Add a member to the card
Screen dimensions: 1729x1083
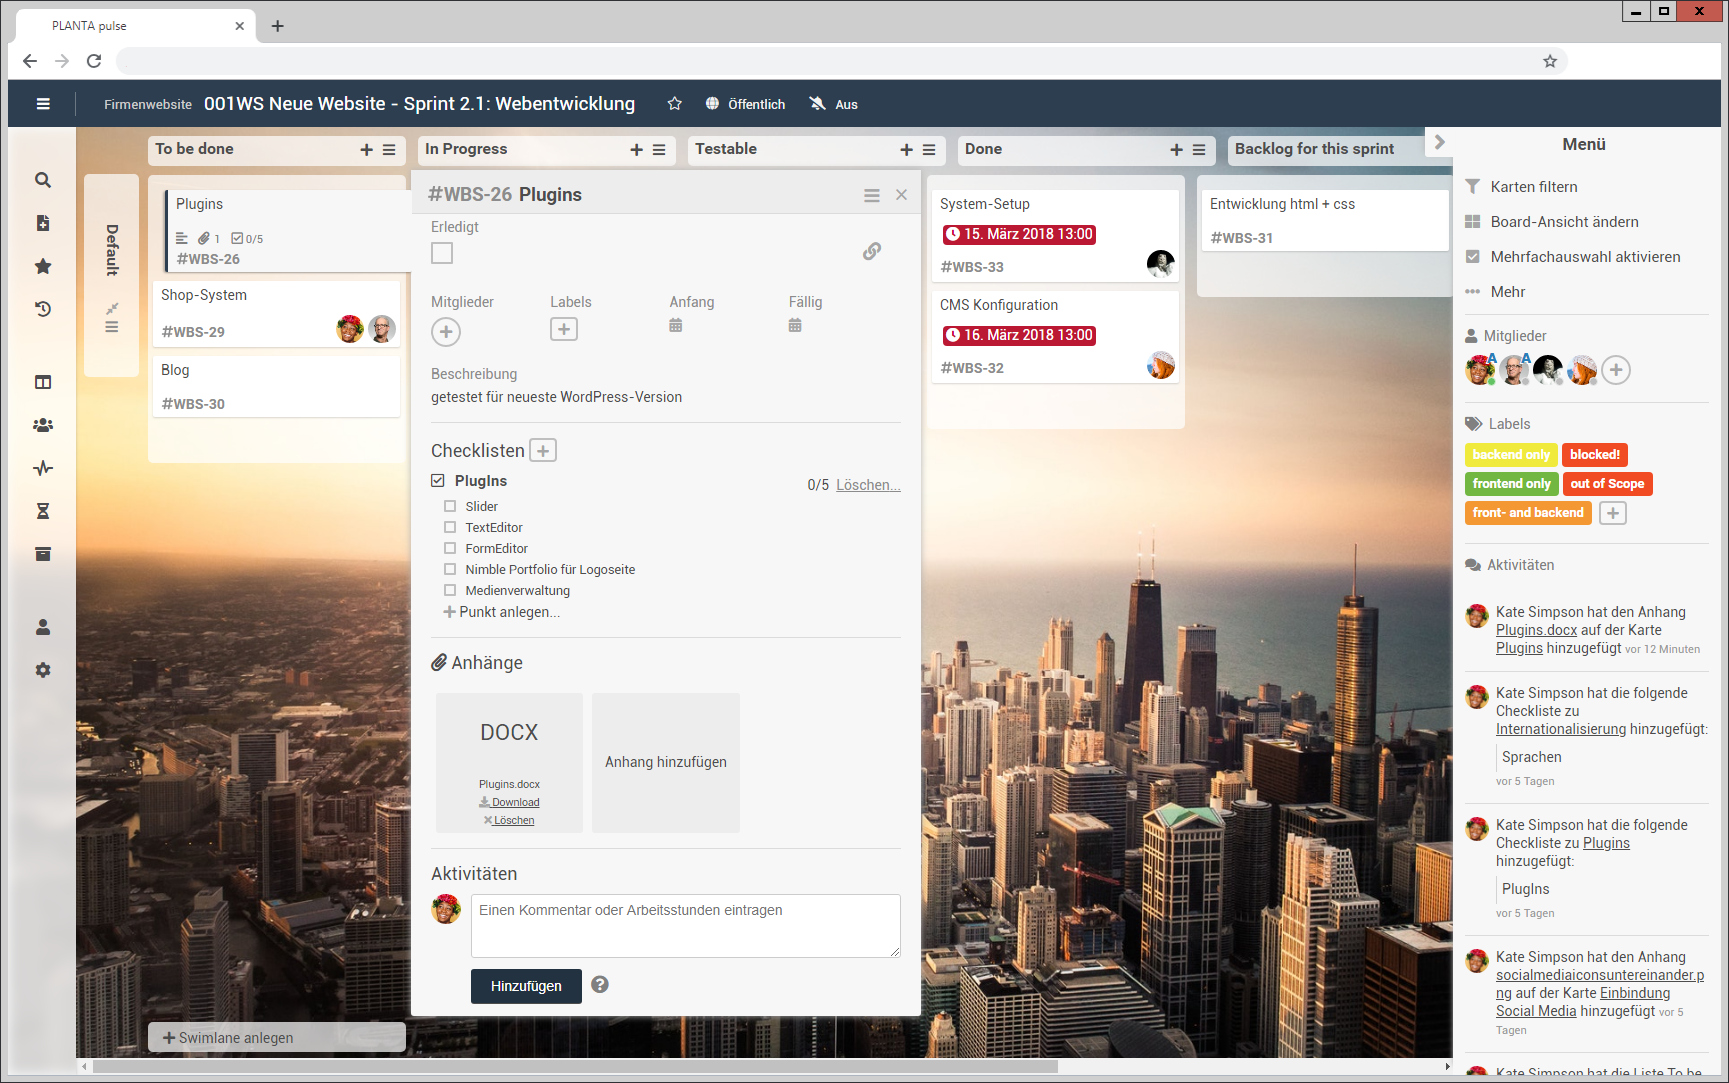(x=446, y=331)
